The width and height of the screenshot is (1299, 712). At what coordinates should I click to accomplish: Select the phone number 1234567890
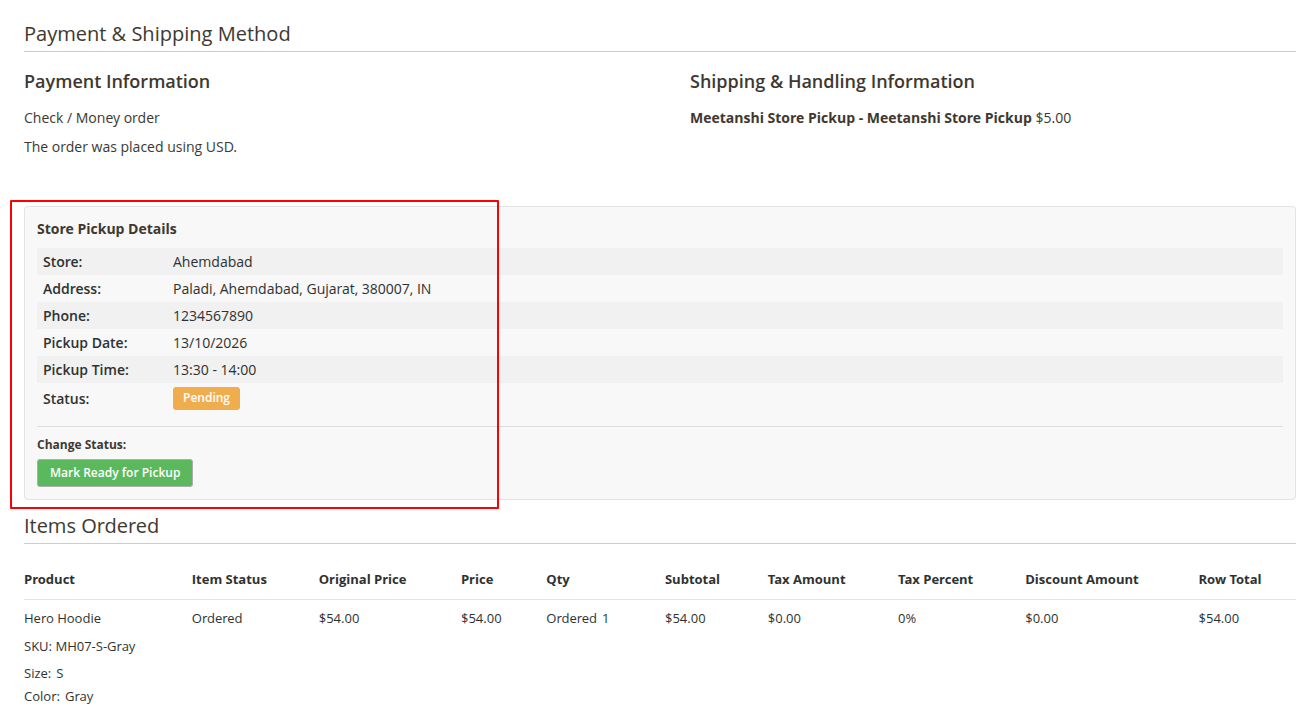[x=213, y=316]
